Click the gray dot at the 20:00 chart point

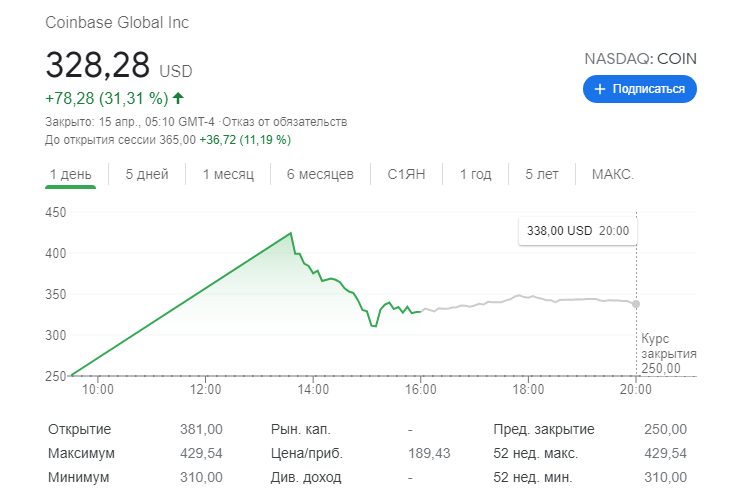click(x=636, y=304)
